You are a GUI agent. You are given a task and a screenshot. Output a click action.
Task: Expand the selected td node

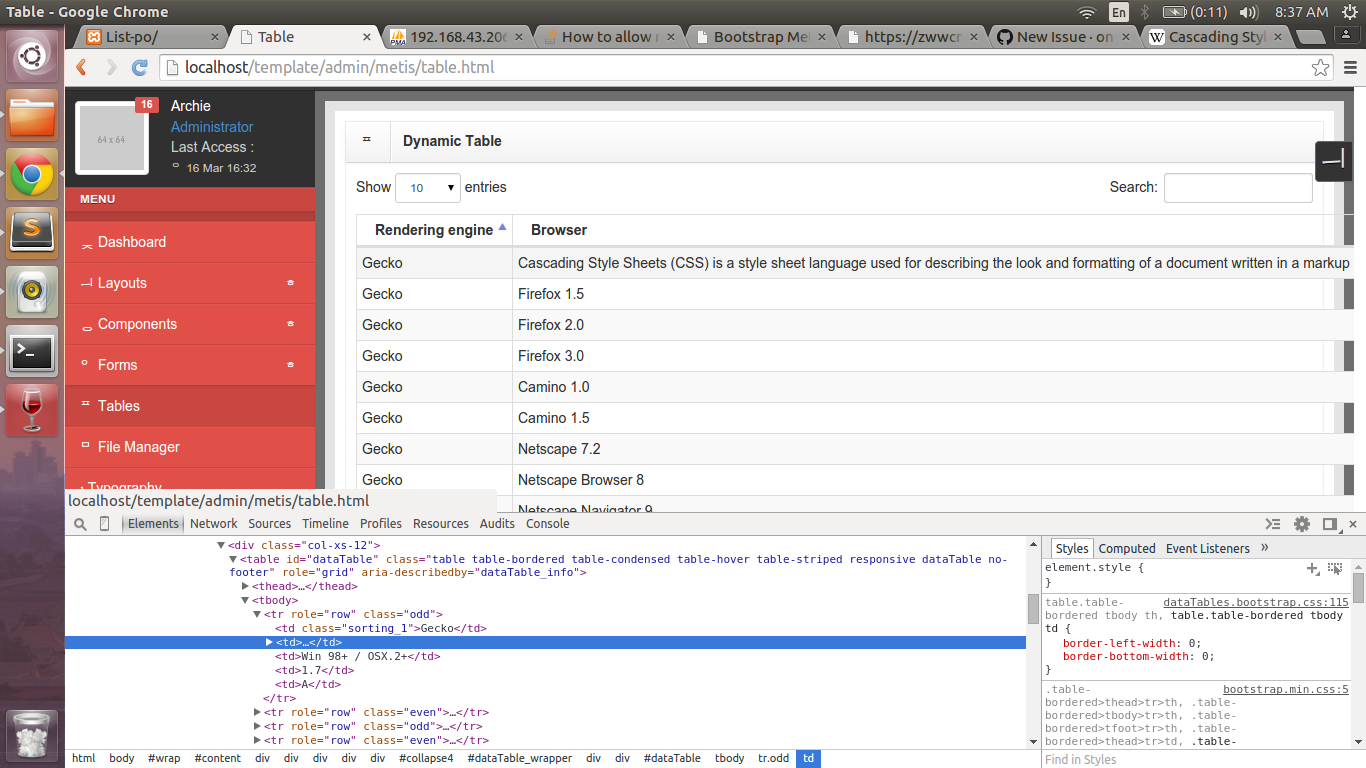click(269, 642)
